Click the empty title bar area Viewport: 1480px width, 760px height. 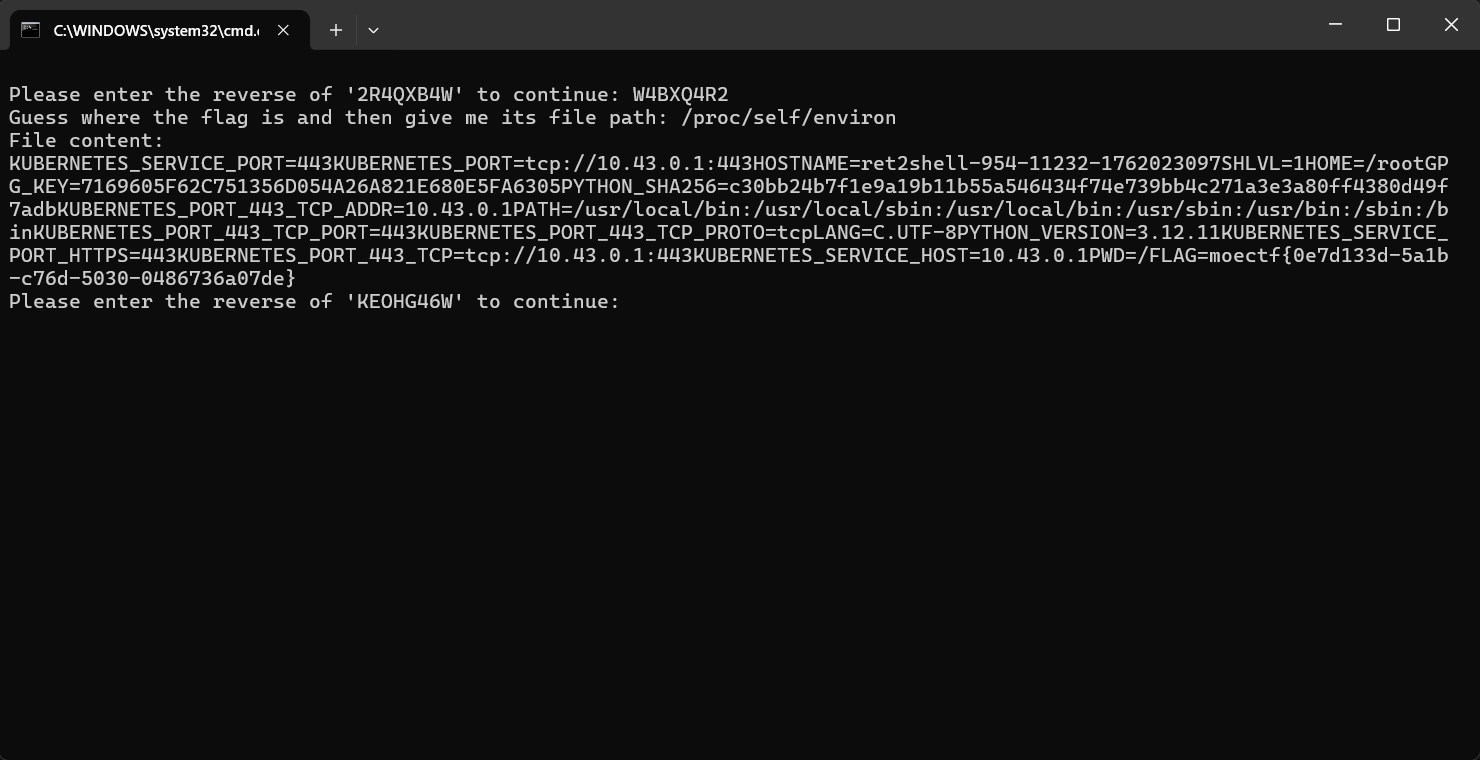(x=800, y=25)
